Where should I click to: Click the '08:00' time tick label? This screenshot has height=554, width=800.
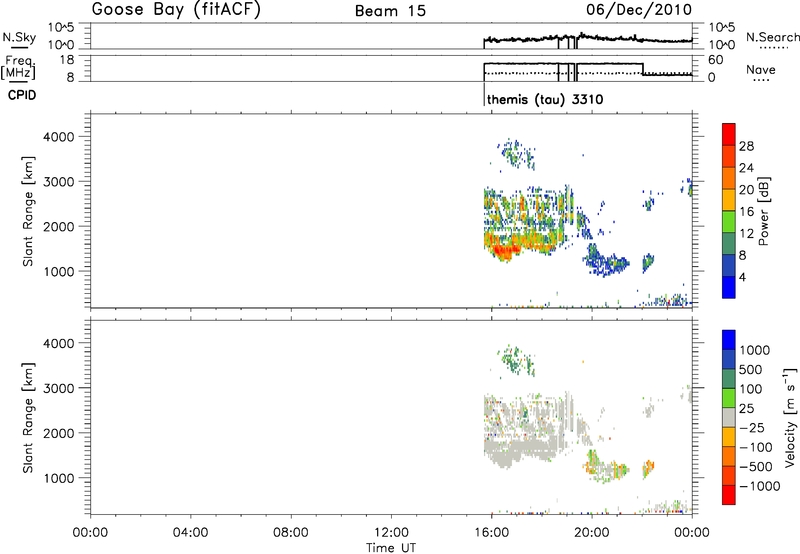(291, 533)
